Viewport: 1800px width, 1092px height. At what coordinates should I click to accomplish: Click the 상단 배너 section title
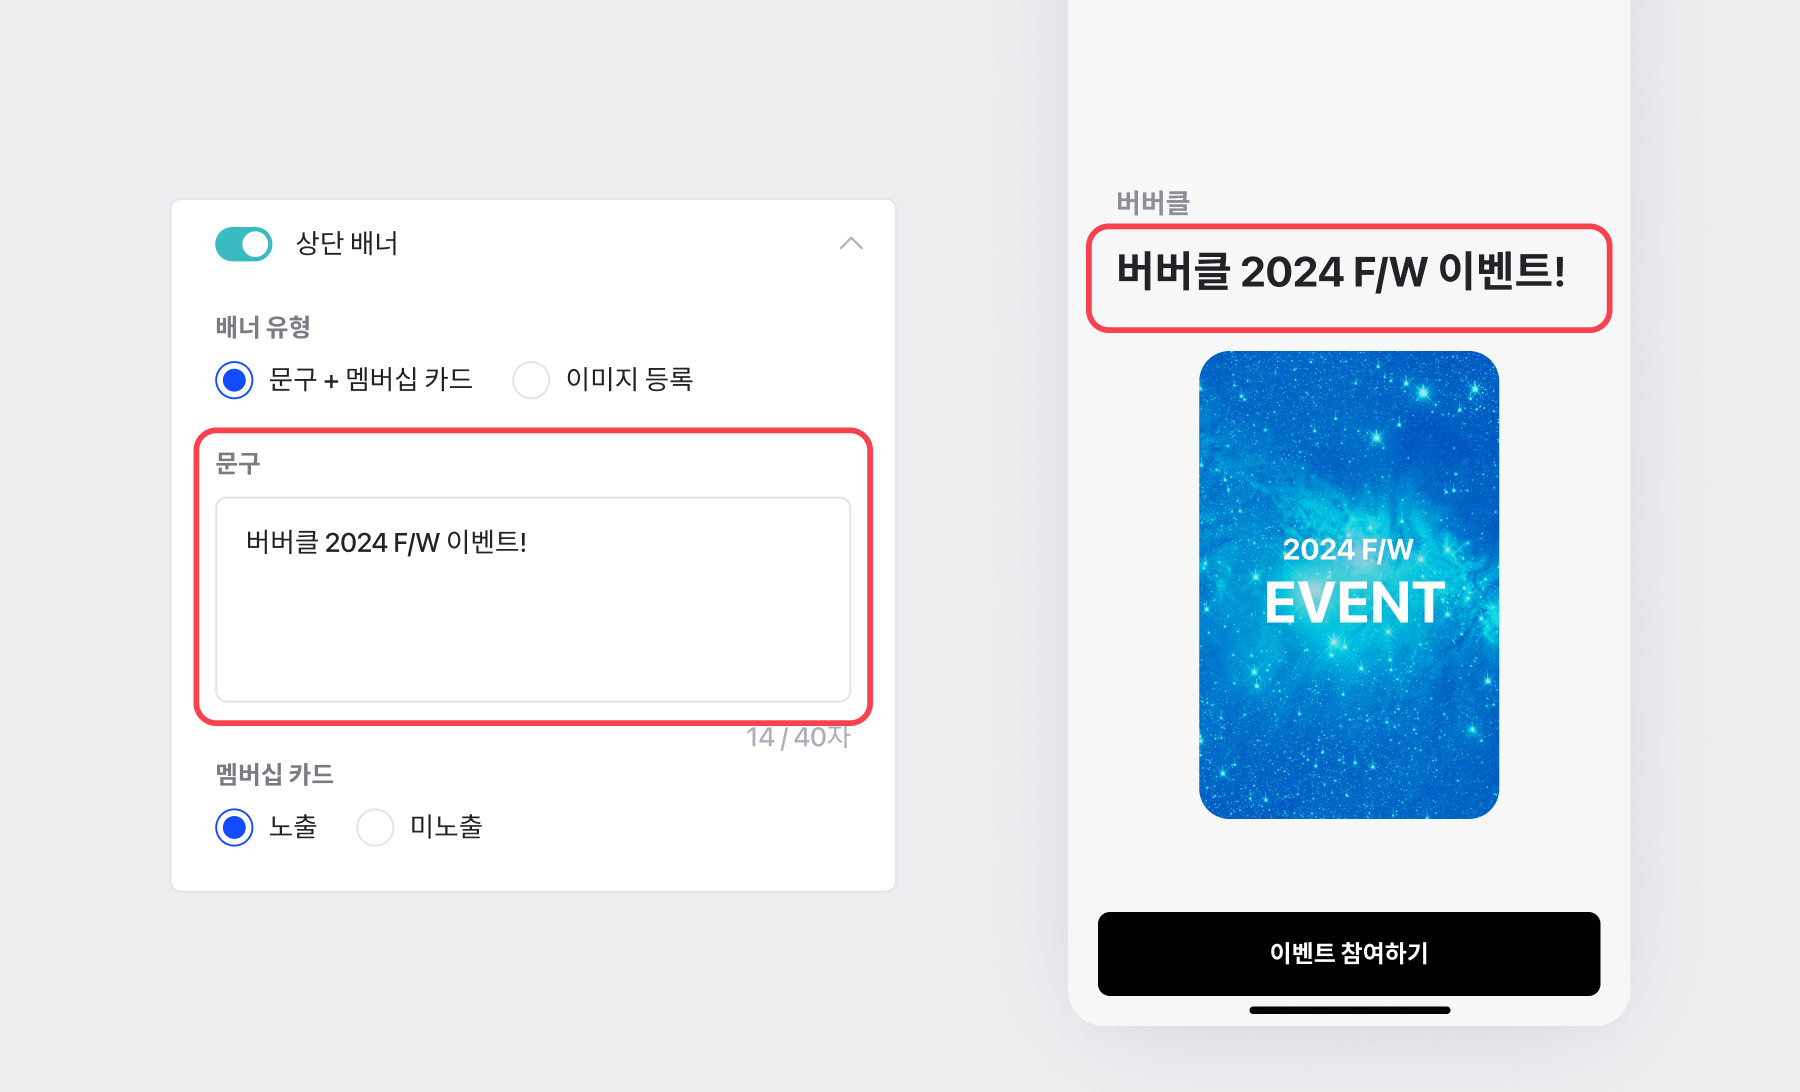347,243
